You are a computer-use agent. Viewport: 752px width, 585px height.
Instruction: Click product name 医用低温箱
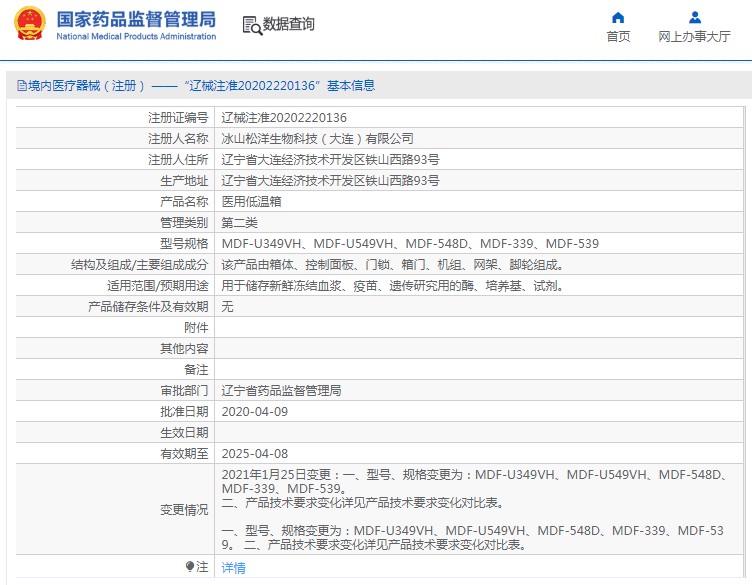[x=251, y=201]
